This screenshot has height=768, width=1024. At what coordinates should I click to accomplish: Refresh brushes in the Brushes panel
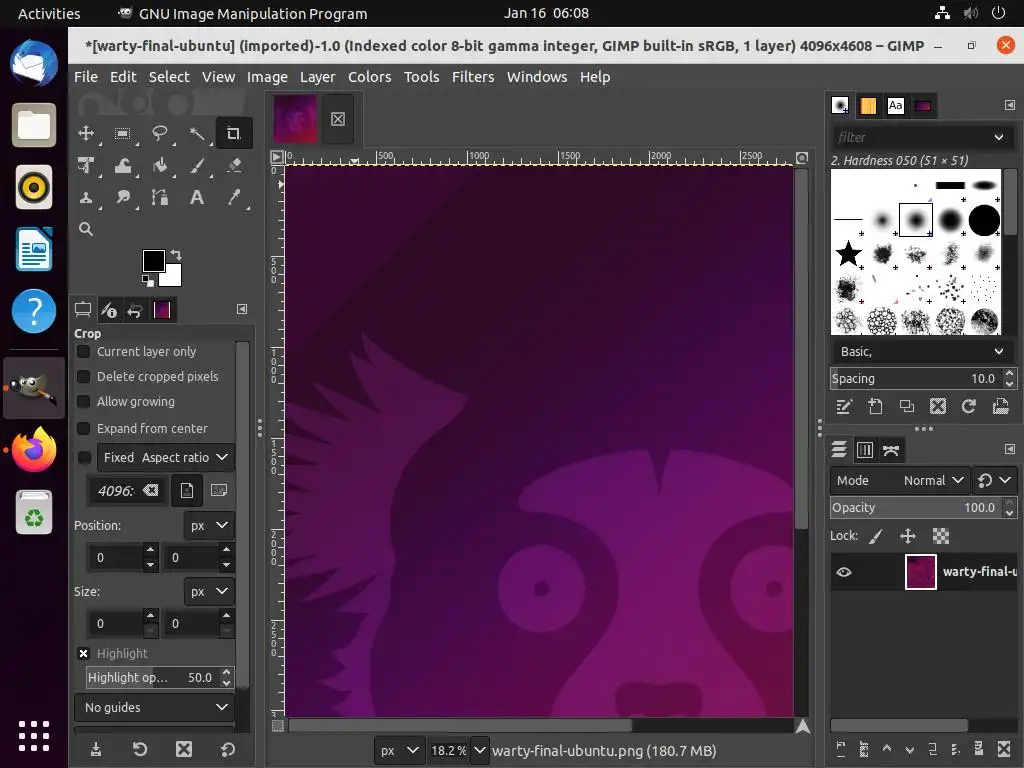(x=968, y=406)
